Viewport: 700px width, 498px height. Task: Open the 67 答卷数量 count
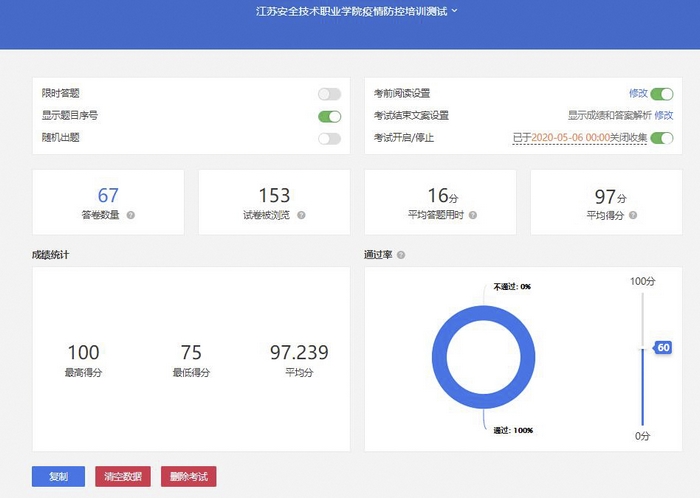(108, 196)
